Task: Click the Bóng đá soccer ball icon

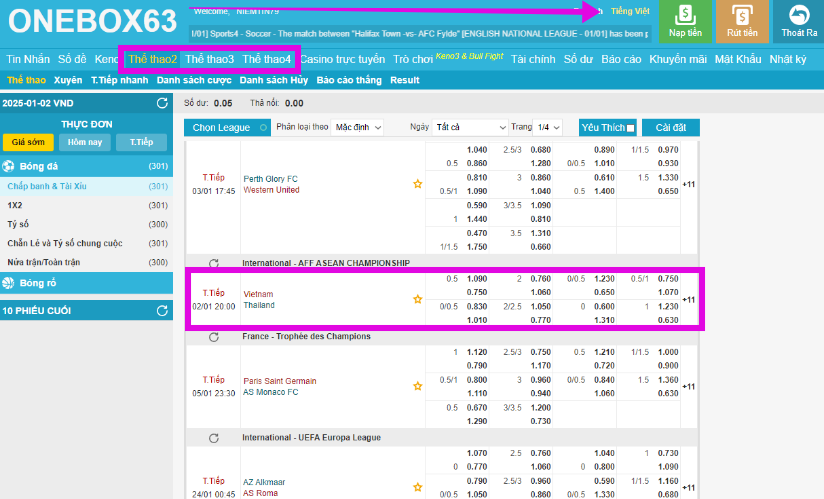Action: (8, 167)
